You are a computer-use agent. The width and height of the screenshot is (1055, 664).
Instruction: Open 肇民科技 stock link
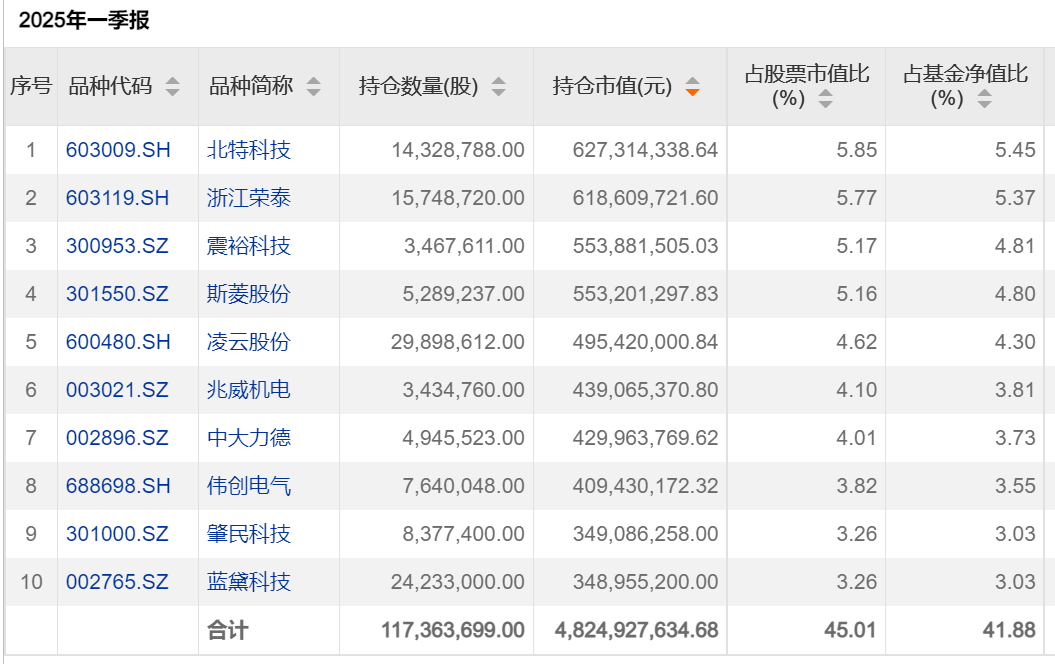tap(249, 534)
